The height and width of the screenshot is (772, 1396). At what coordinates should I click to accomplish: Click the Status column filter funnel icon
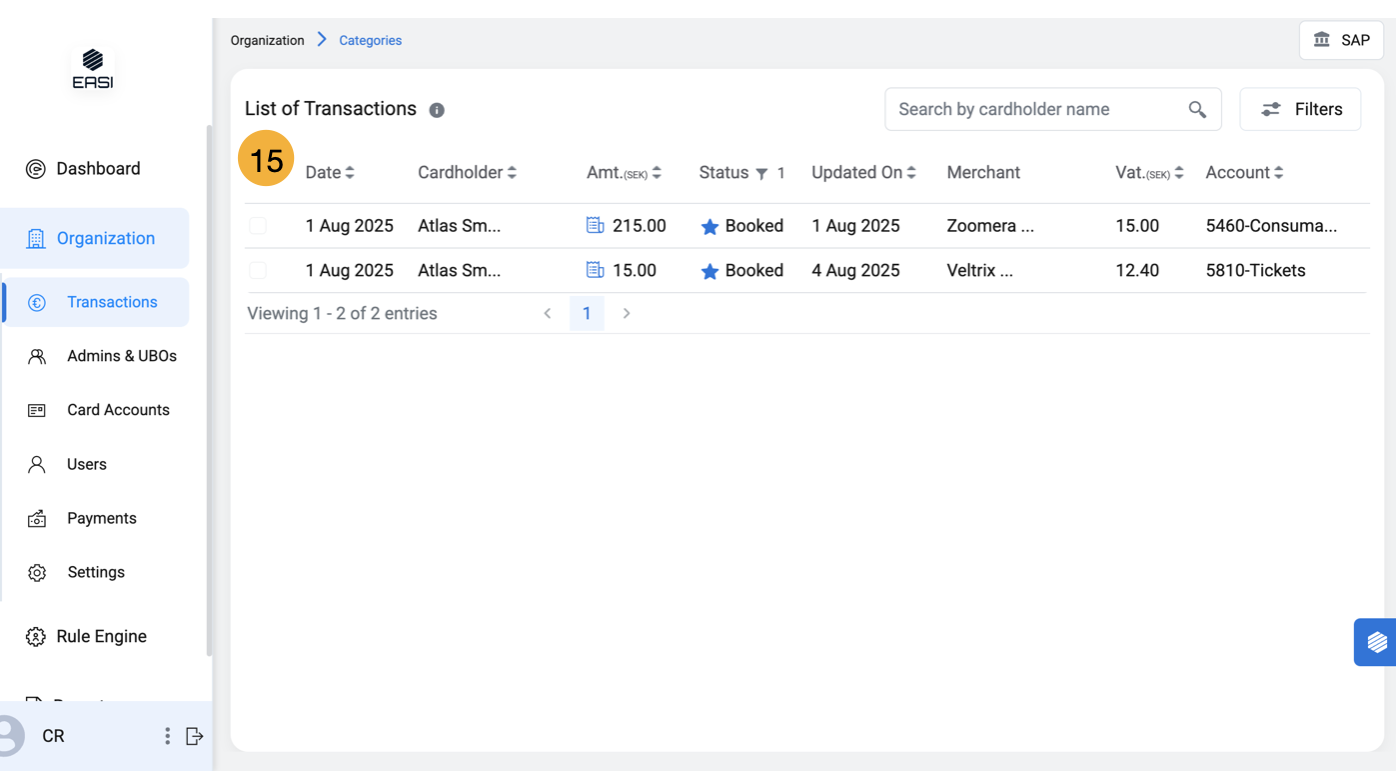click(762, 174)
